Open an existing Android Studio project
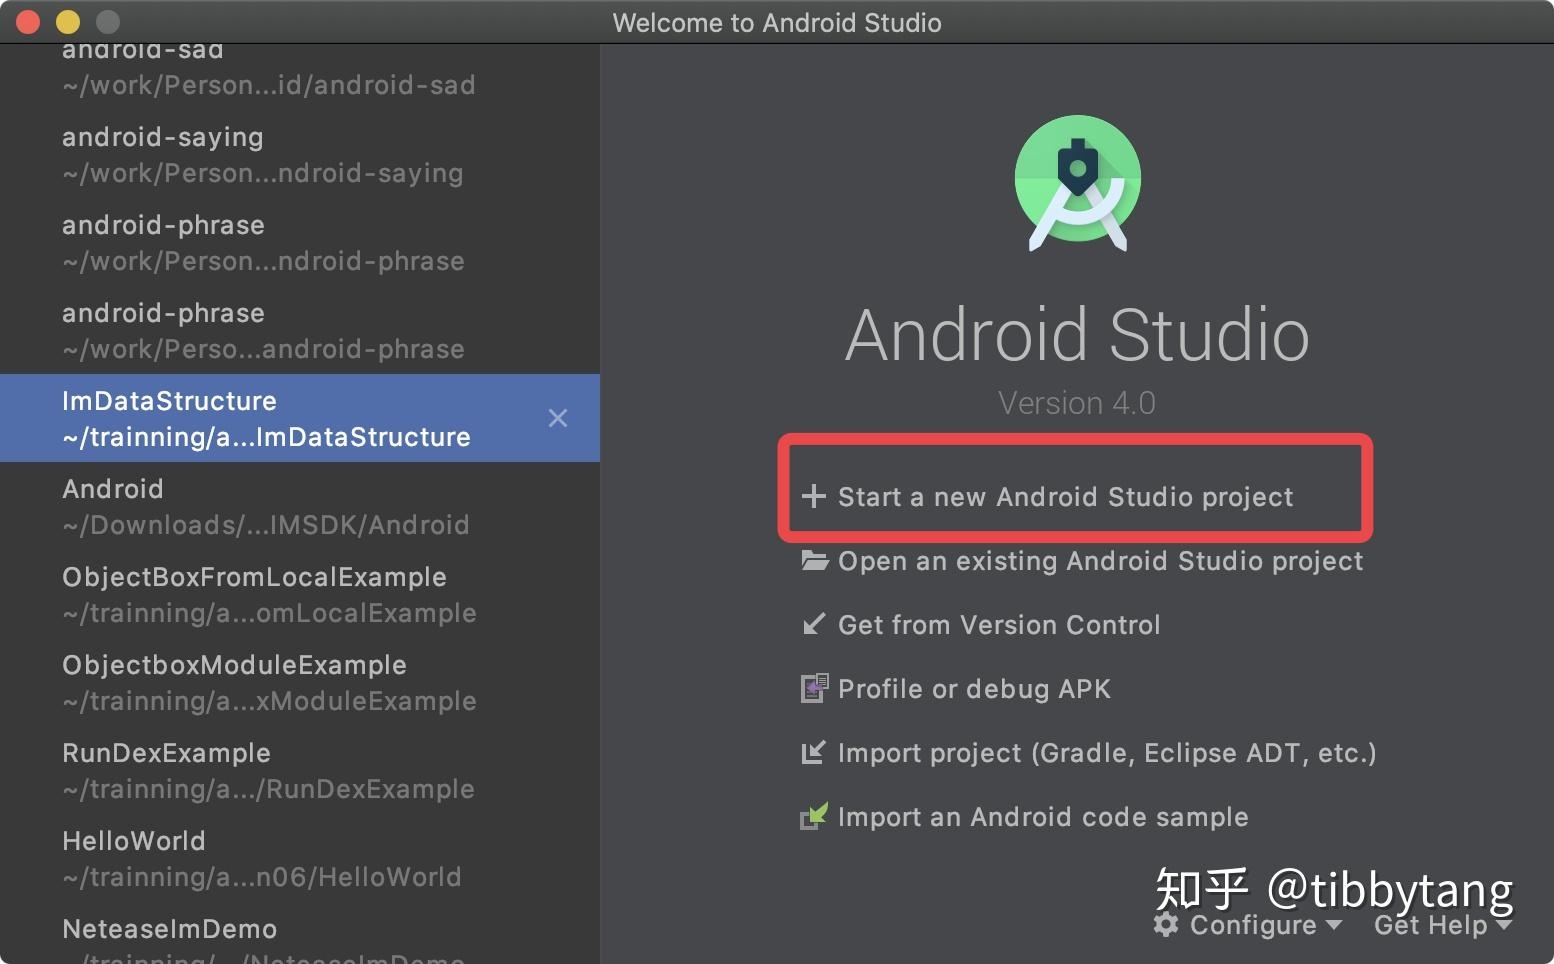Image resolution: width=1554 pixels, height=964 pixels. point(1100,561)
